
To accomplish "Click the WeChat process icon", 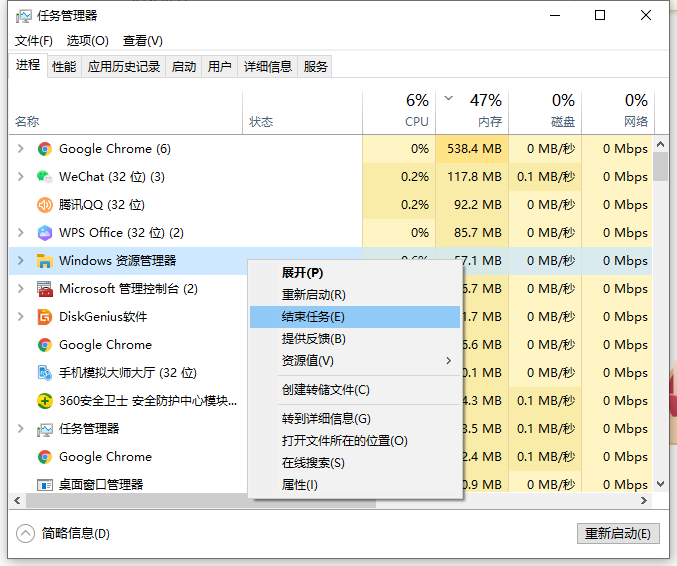I will (44, 177).
